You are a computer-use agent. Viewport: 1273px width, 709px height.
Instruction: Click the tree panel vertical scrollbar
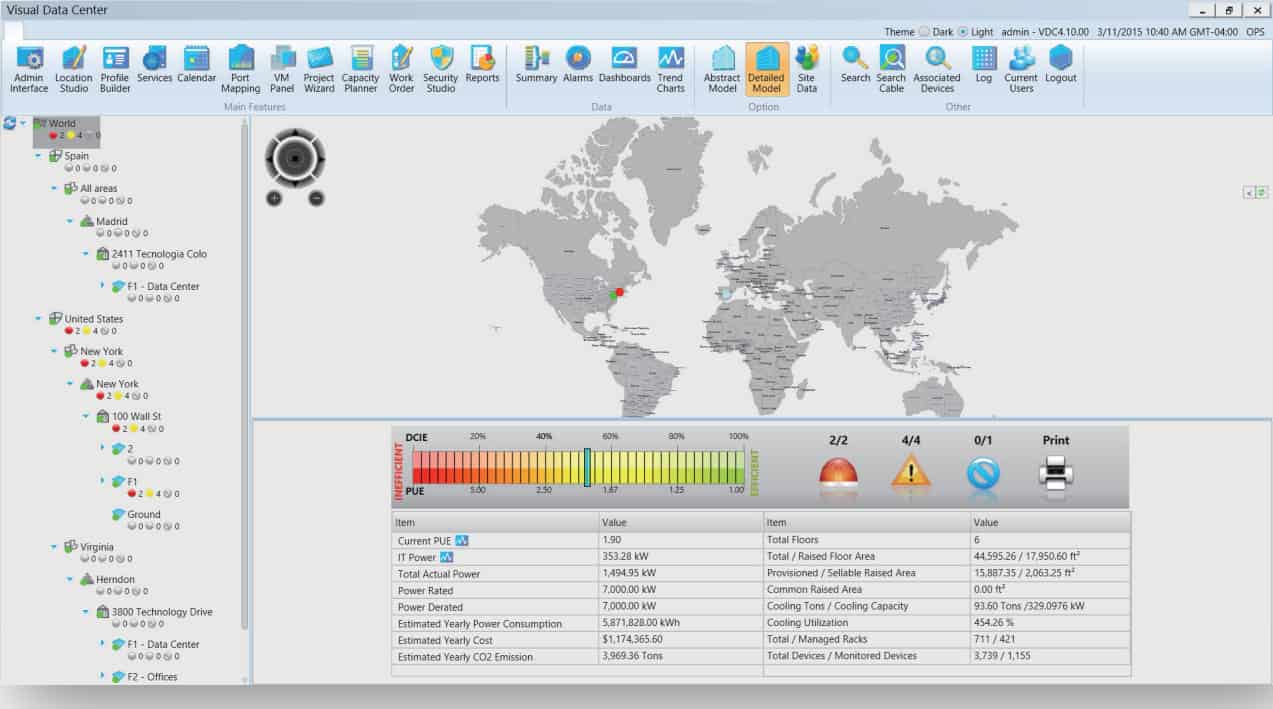pyautogui.click(x=245, y=375)
